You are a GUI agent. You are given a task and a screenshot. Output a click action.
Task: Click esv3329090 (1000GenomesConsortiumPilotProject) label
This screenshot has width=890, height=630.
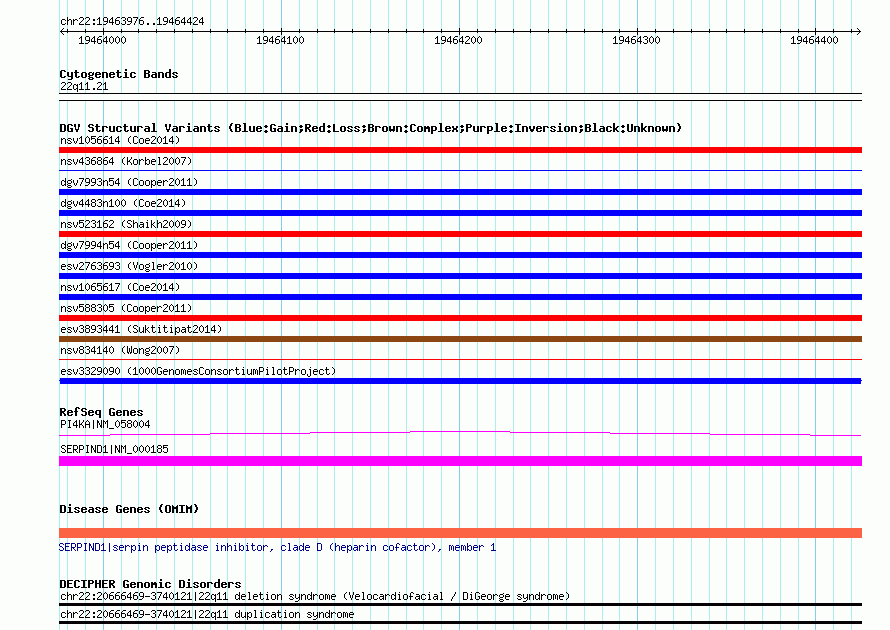point(198,371)
